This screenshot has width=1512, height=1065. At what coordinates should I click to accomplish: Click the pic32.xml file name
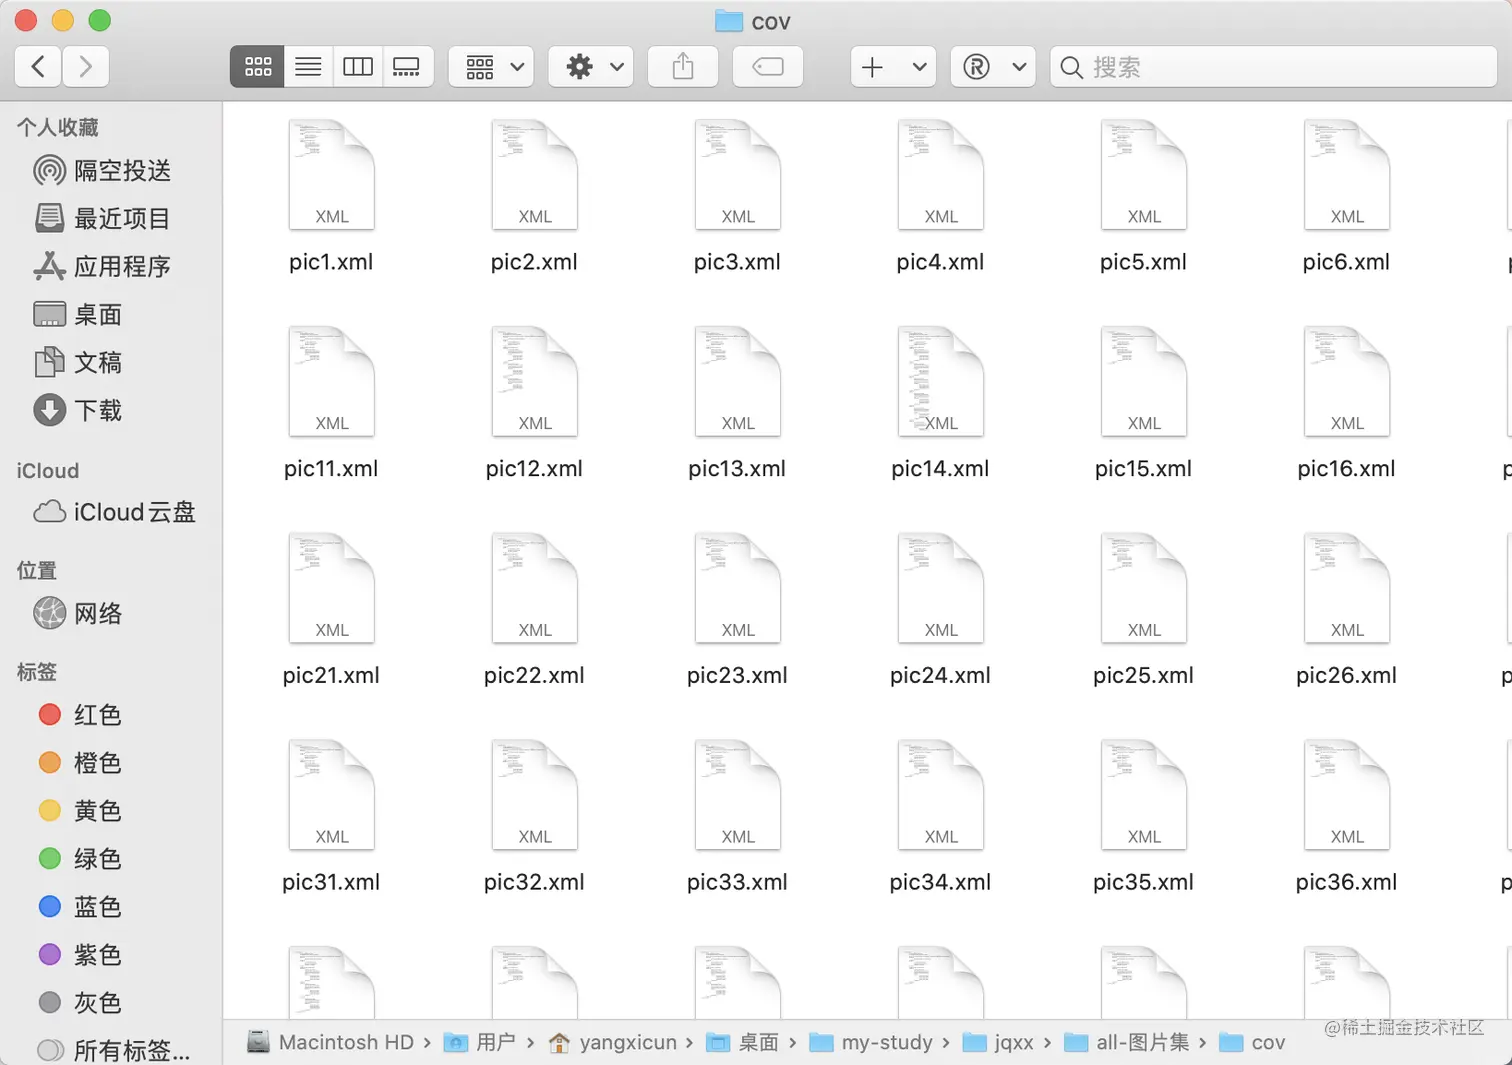pos(534,882)
